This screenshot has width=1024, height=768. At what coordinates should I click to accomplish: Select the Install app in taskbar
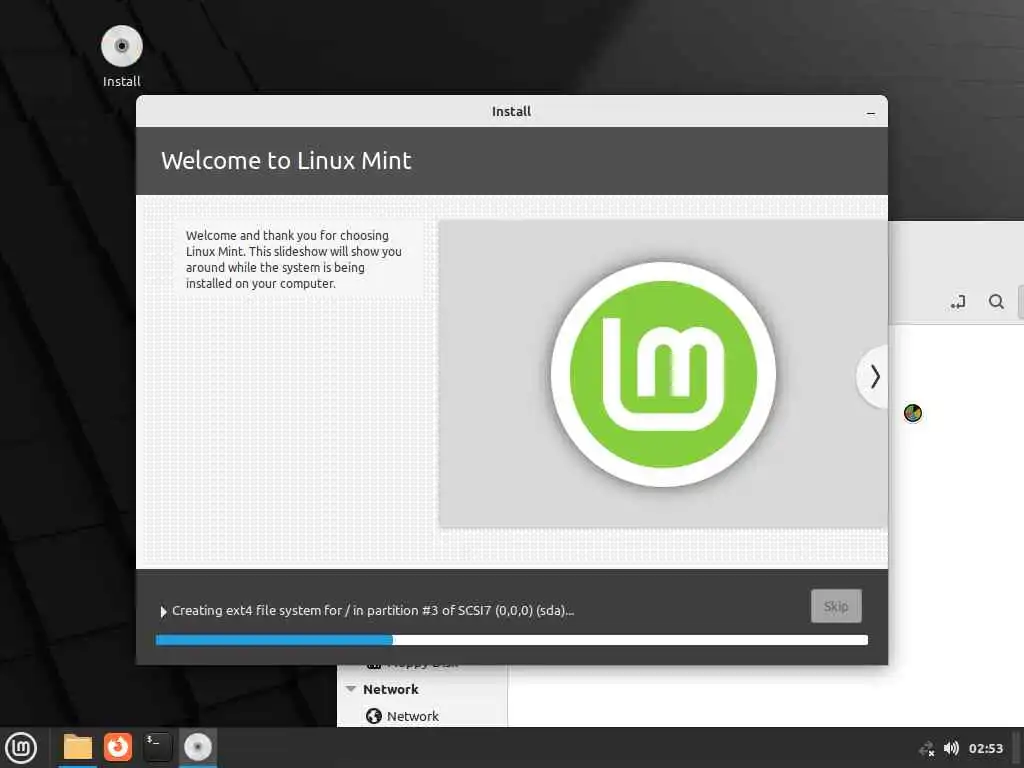click(x=197, y=747)
